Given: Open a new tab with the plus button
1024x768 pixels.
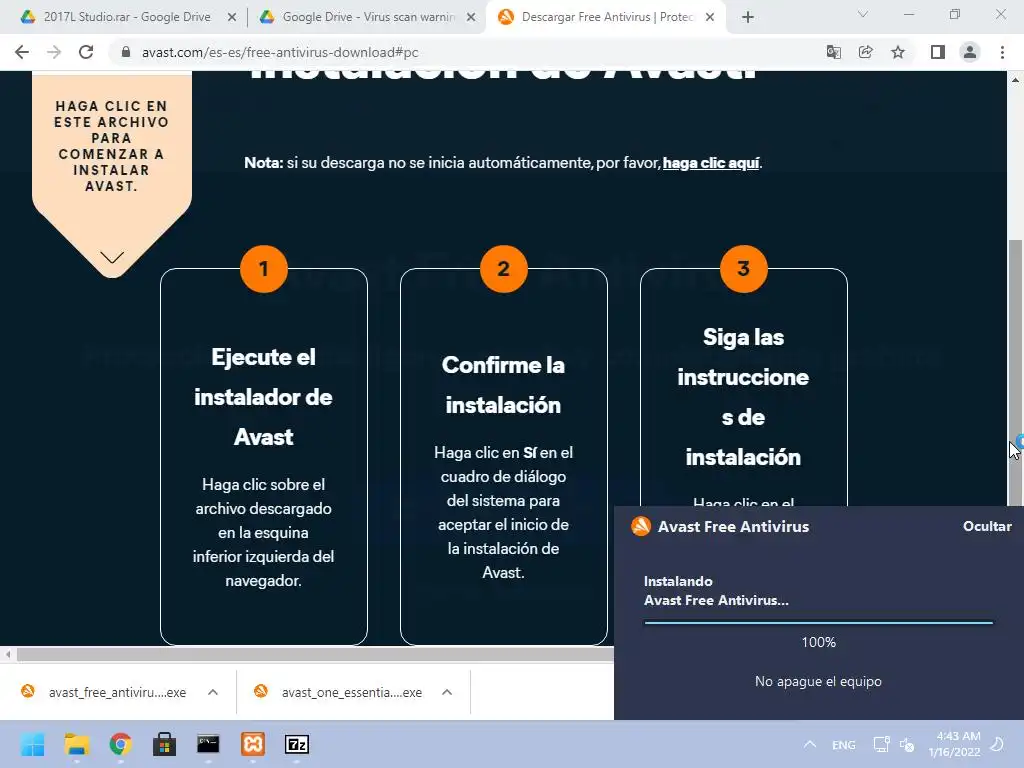Looking at the screenshot, I should coord(748,18).
